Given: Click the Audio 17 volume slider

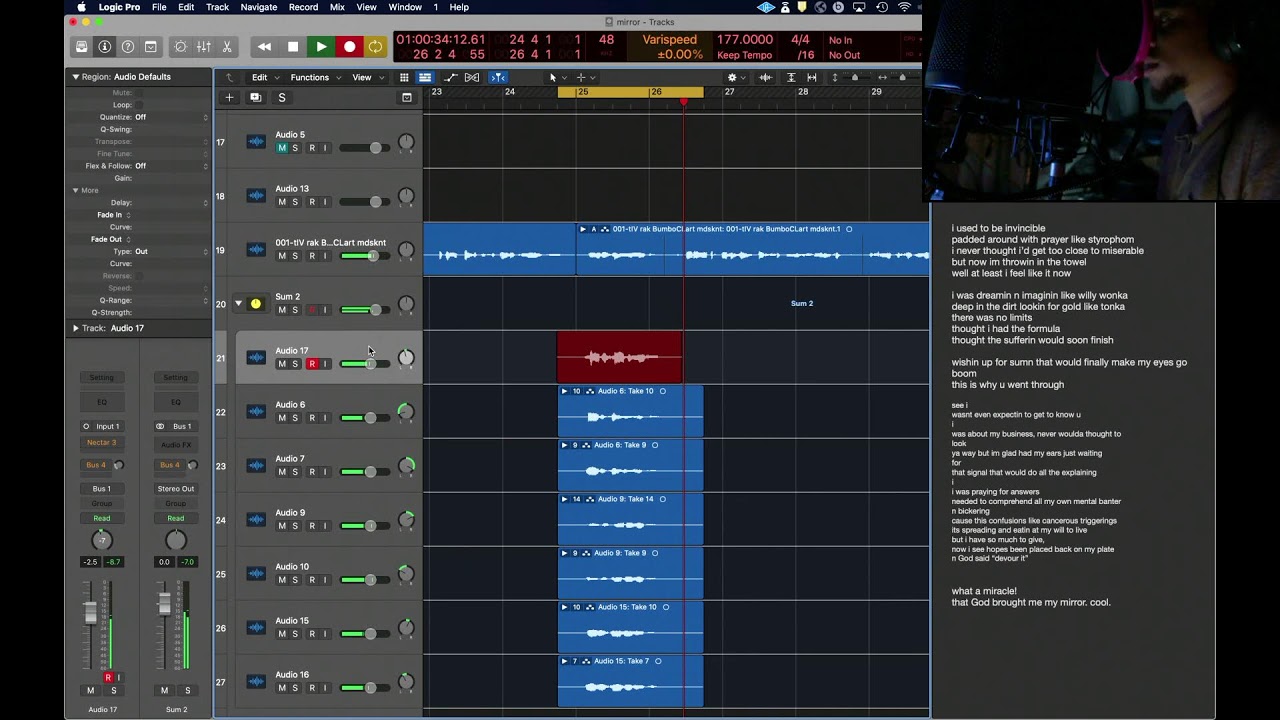Looking at the screenshot, I should pyautogui.click(x=364, y=364).
